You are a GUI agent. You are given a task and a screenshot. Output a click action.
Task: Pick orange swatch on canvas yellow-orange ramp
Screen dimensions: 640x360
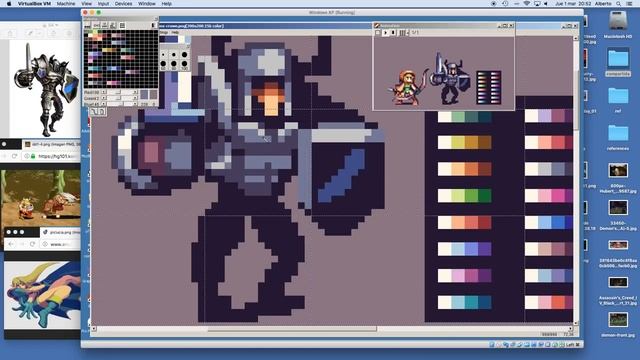[471, 142]
